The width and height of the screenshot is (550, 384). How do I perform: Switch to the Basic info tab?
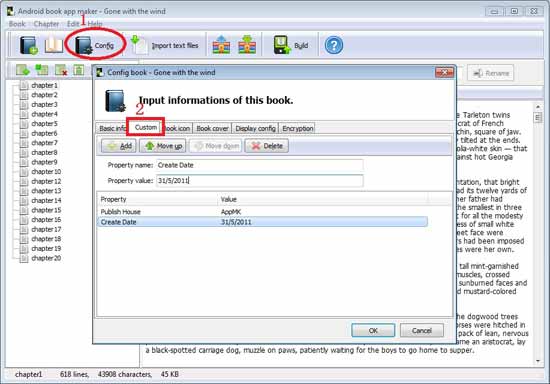[x=112, y=128]
